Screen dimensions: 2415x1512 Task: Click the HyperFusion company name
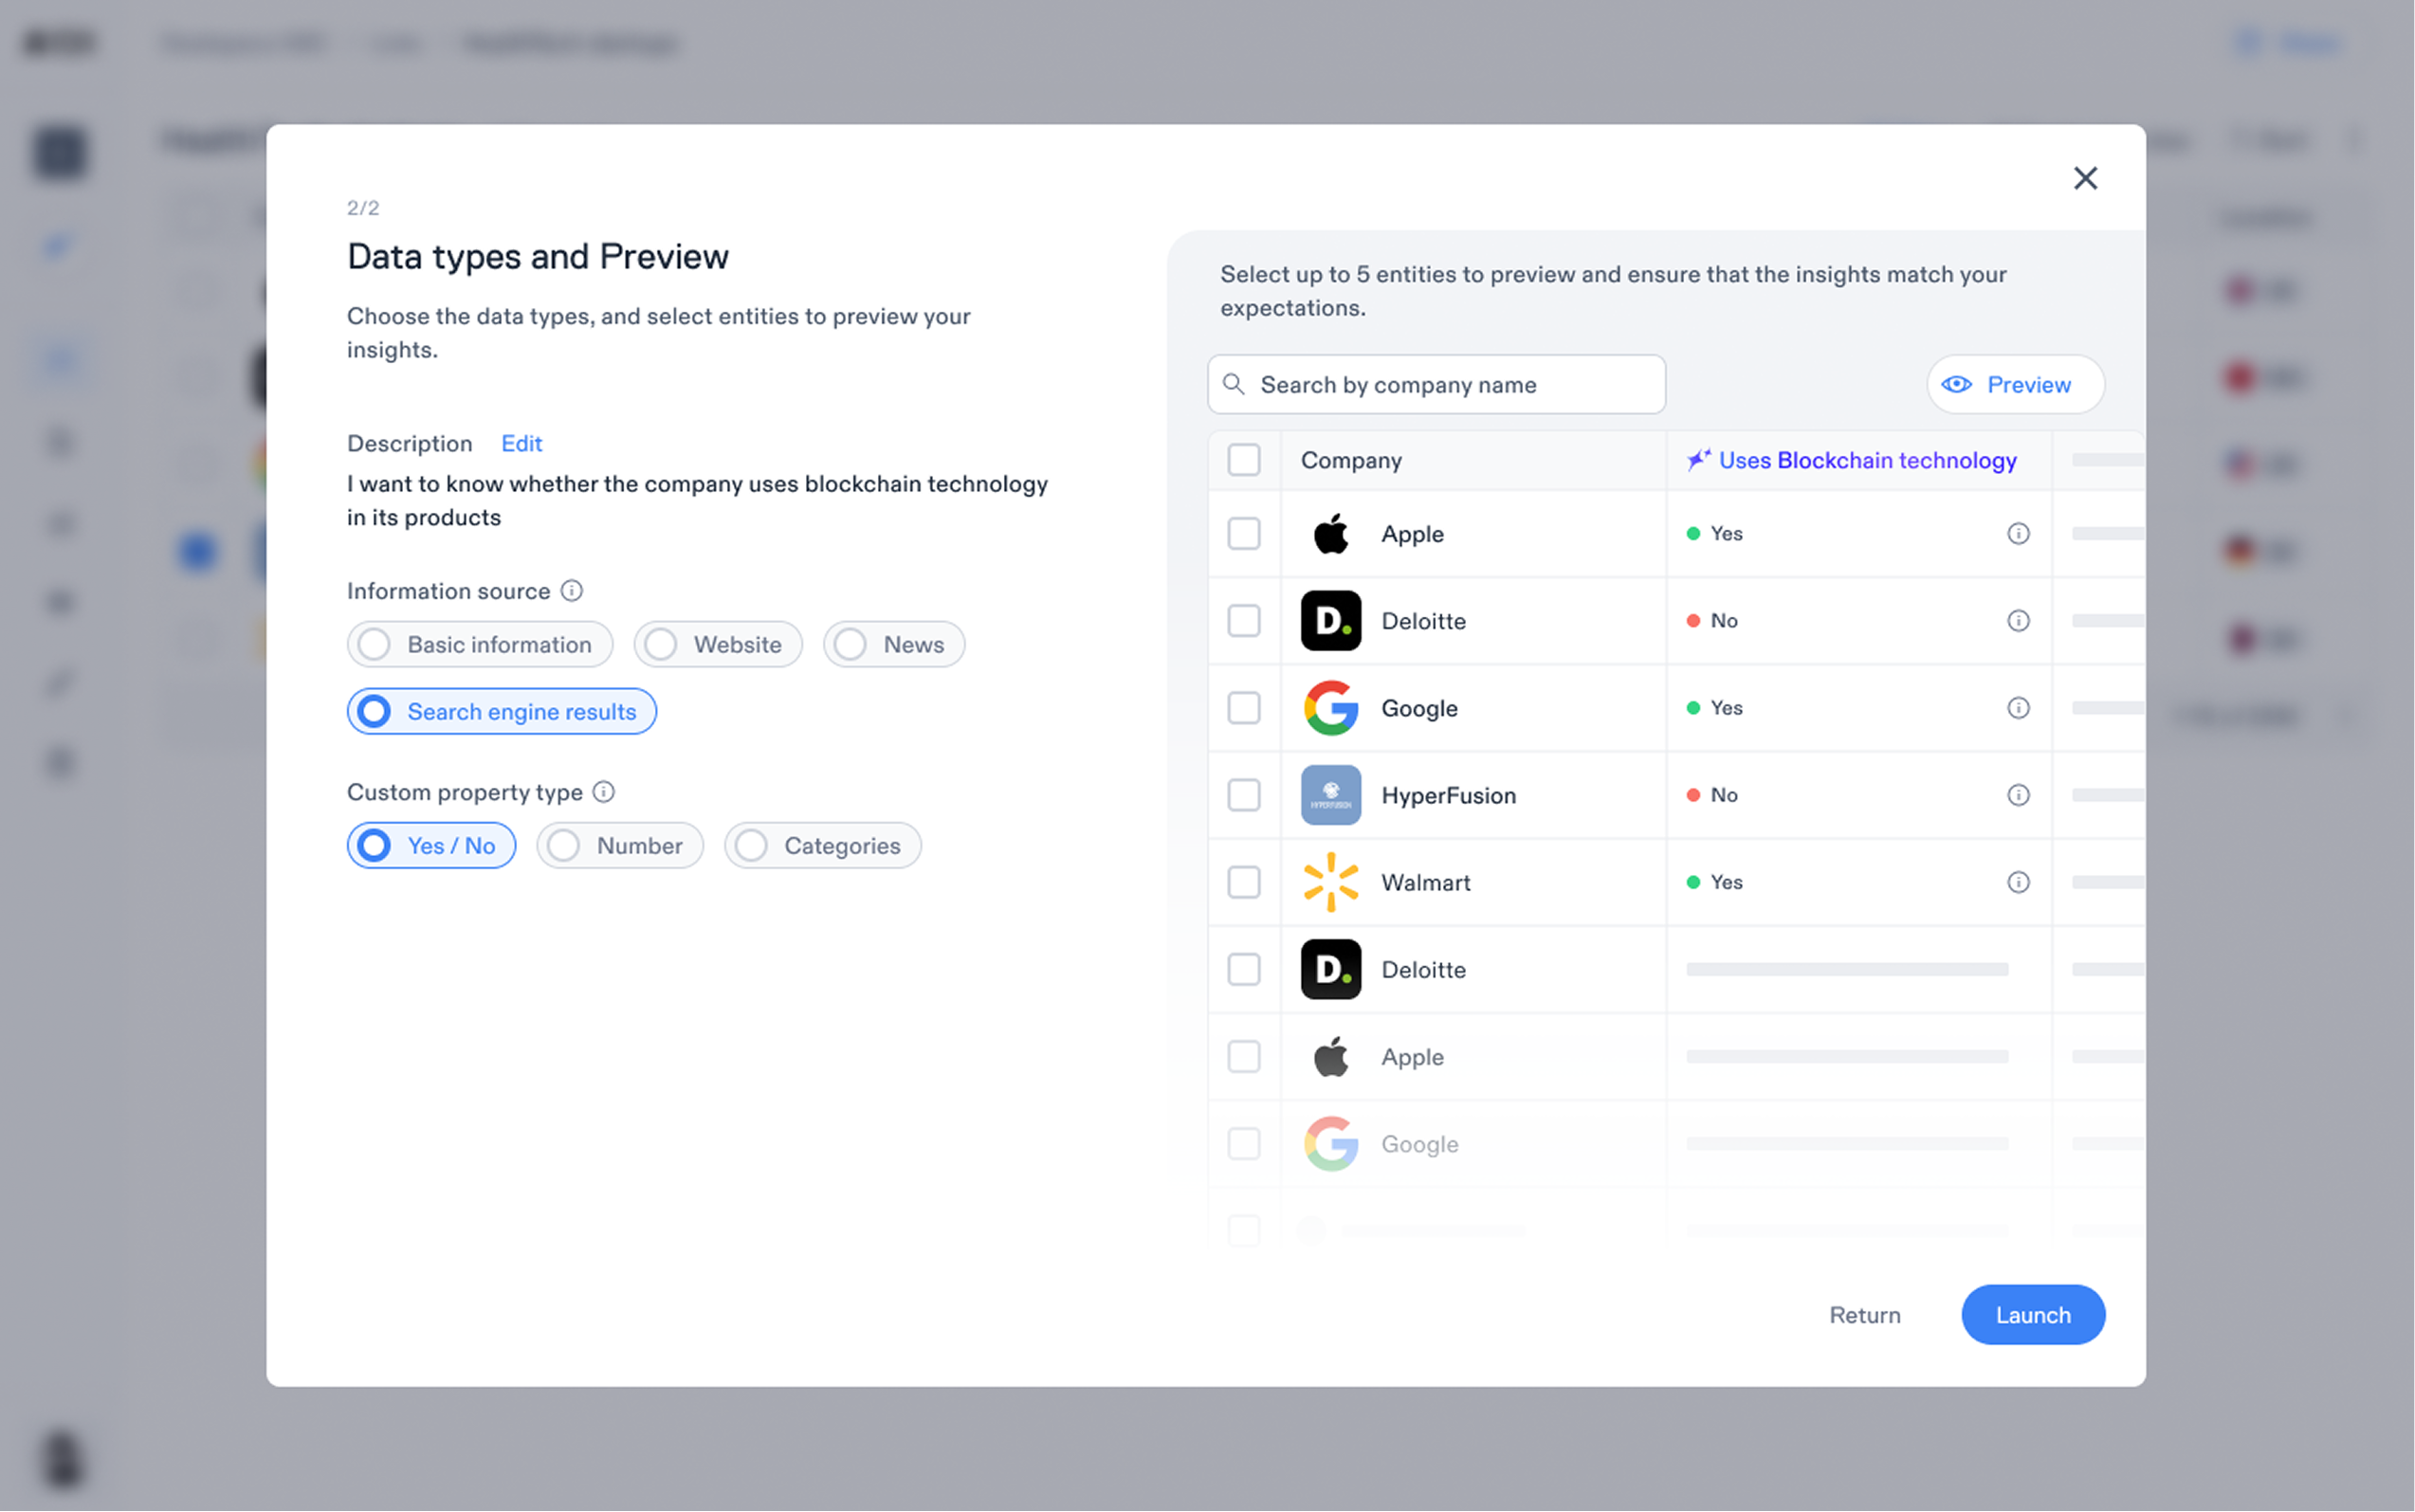pos(1448,795)
